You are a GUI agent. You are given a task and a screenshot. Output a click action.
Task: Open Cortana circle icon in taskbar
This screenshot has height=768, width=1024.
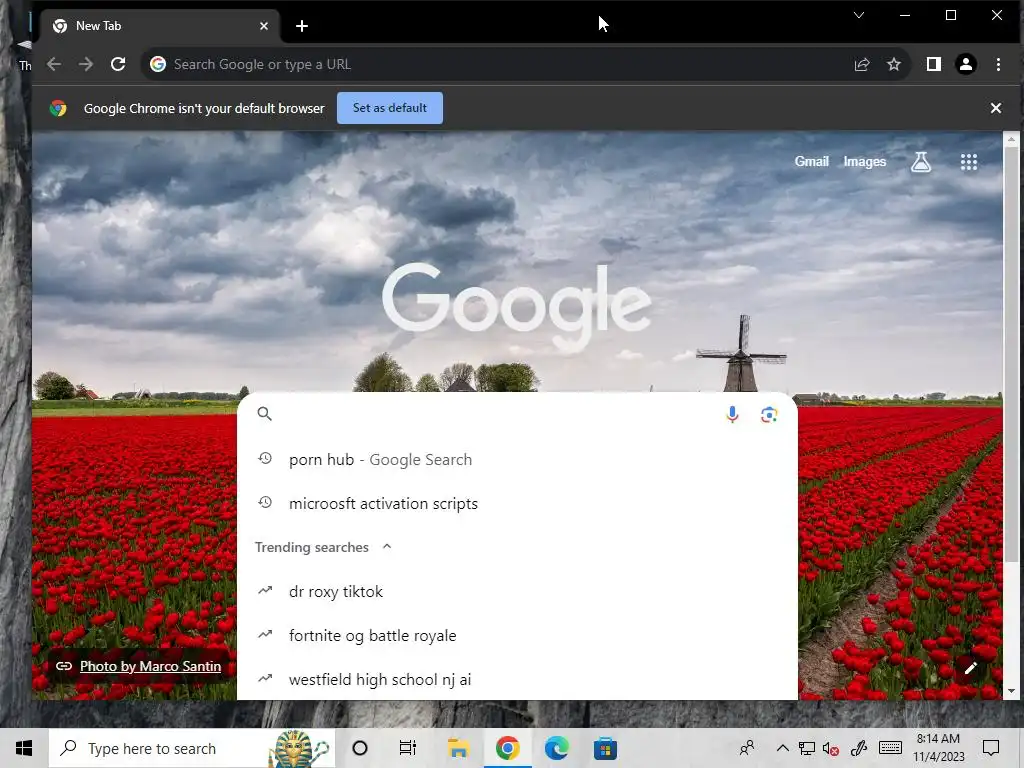360,748
